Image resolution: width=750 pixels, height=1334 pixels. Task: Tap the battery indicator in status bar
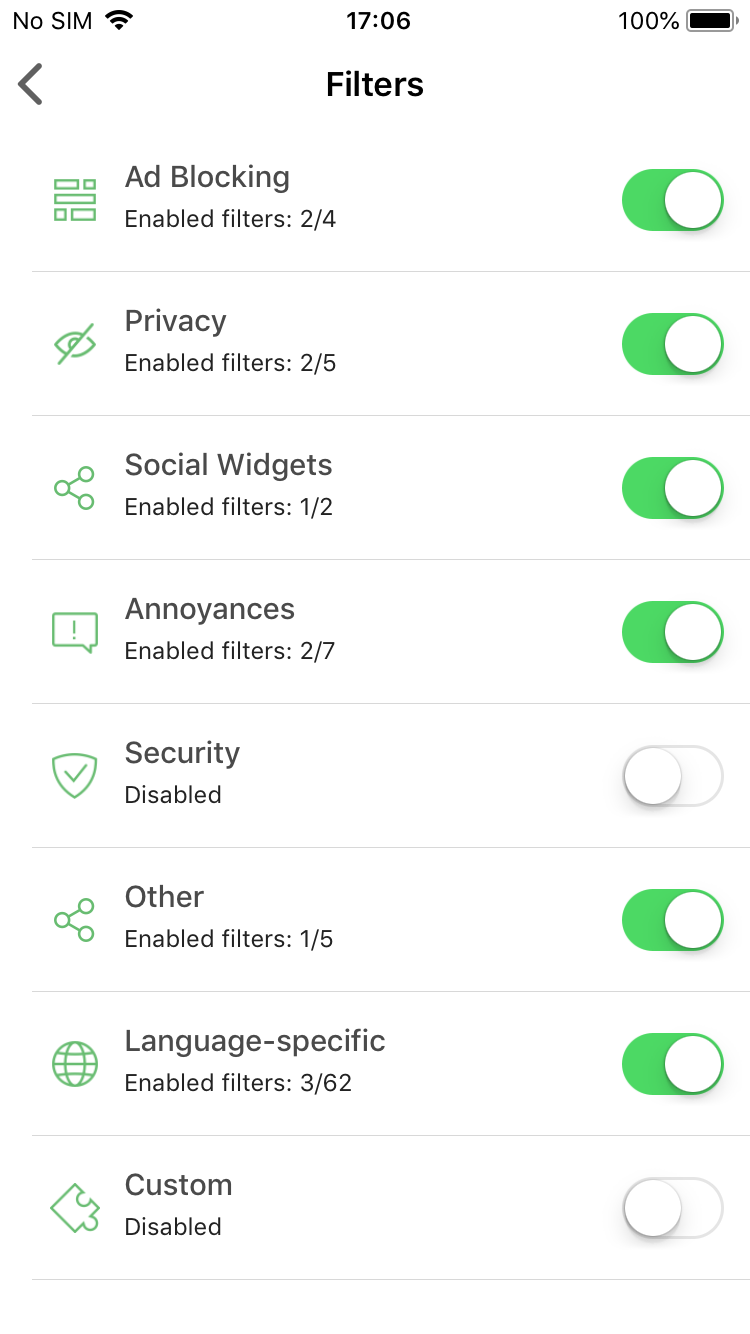(711, 21)
